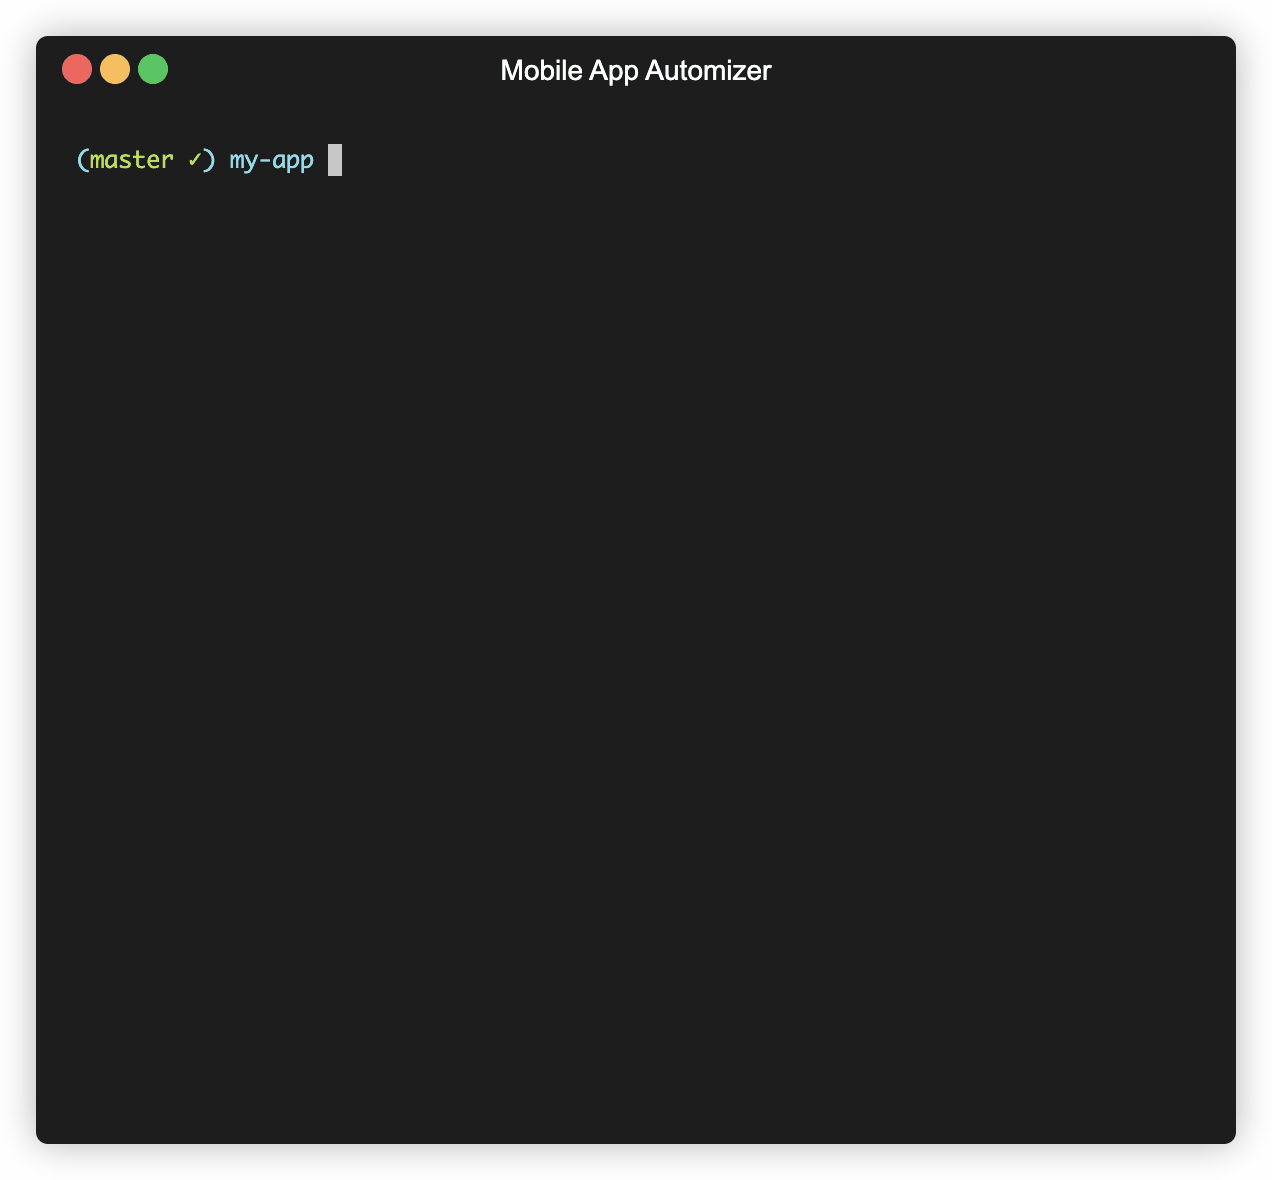The height and width of the screenshot is (1180, 1272).
Task: Click the "my-app" directory name in prompt
Action: (x=272, y=161)
